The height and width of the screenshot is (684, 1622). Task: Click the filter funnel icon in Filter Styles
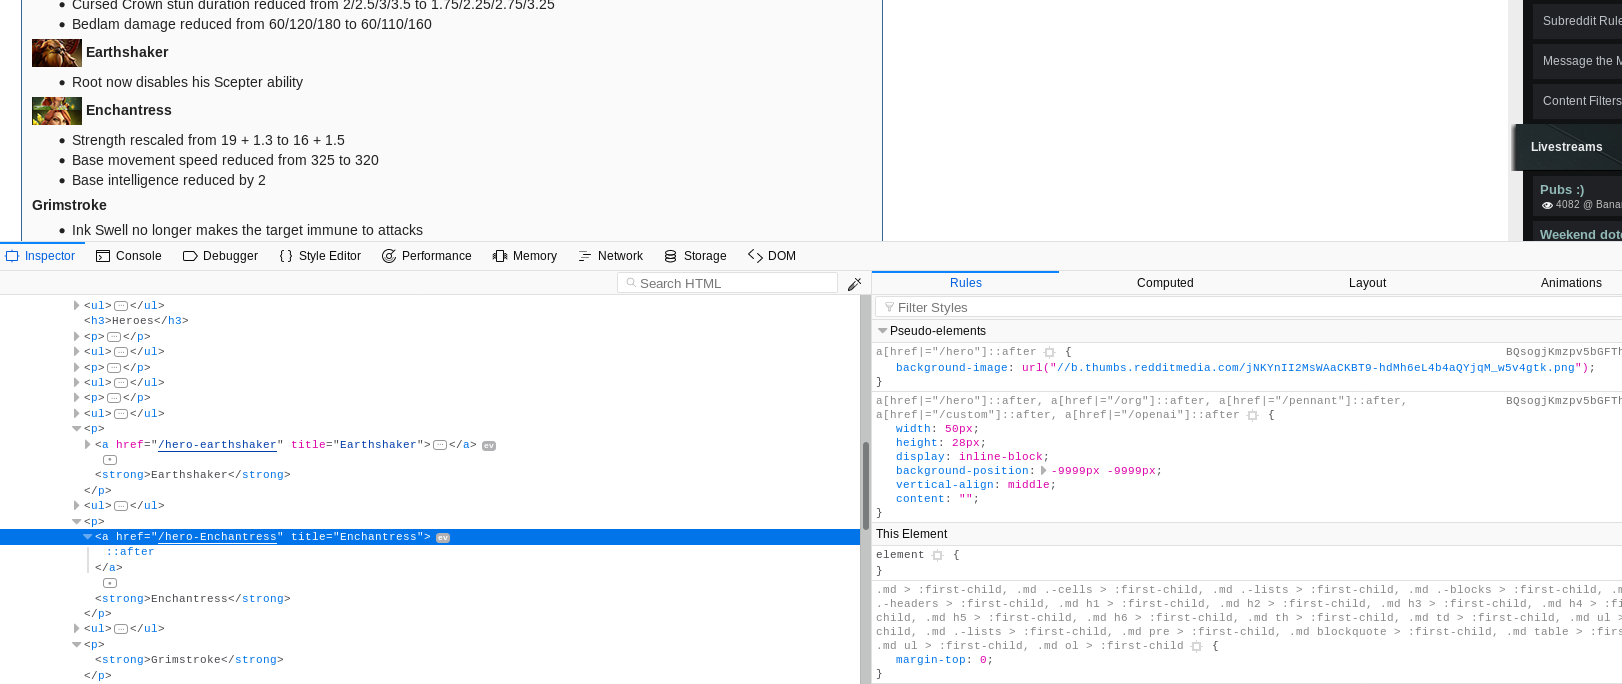tap(889, 307)
